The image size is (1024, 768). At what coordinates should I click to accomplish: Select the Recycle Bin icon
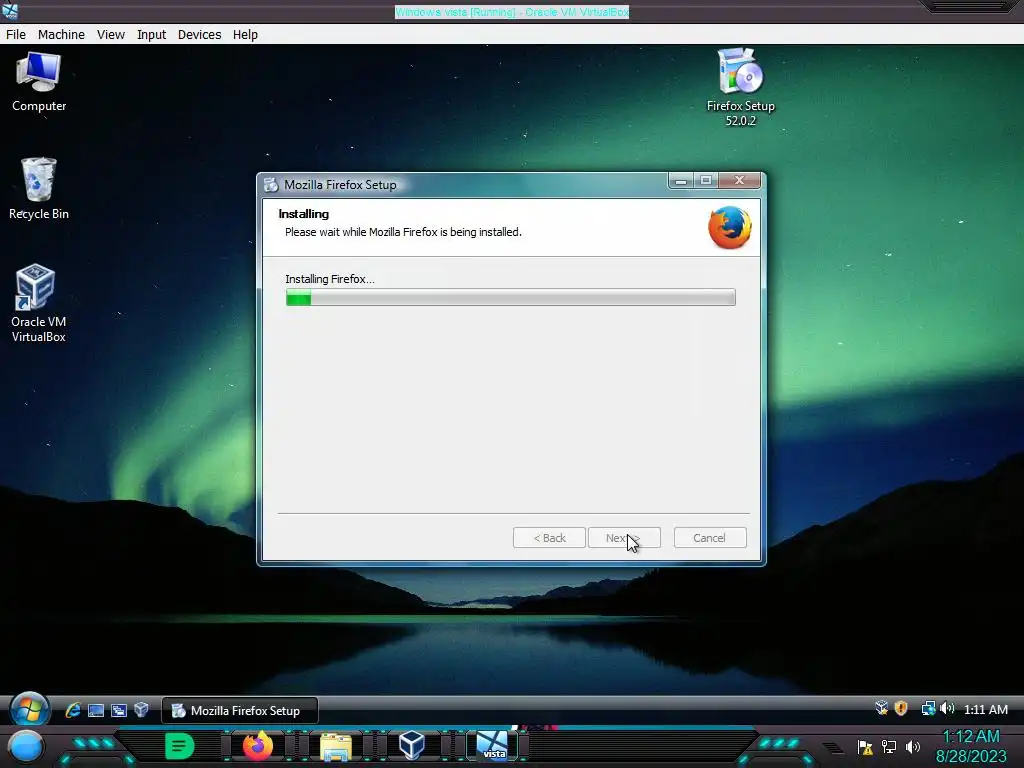click(x=39, y=189)
